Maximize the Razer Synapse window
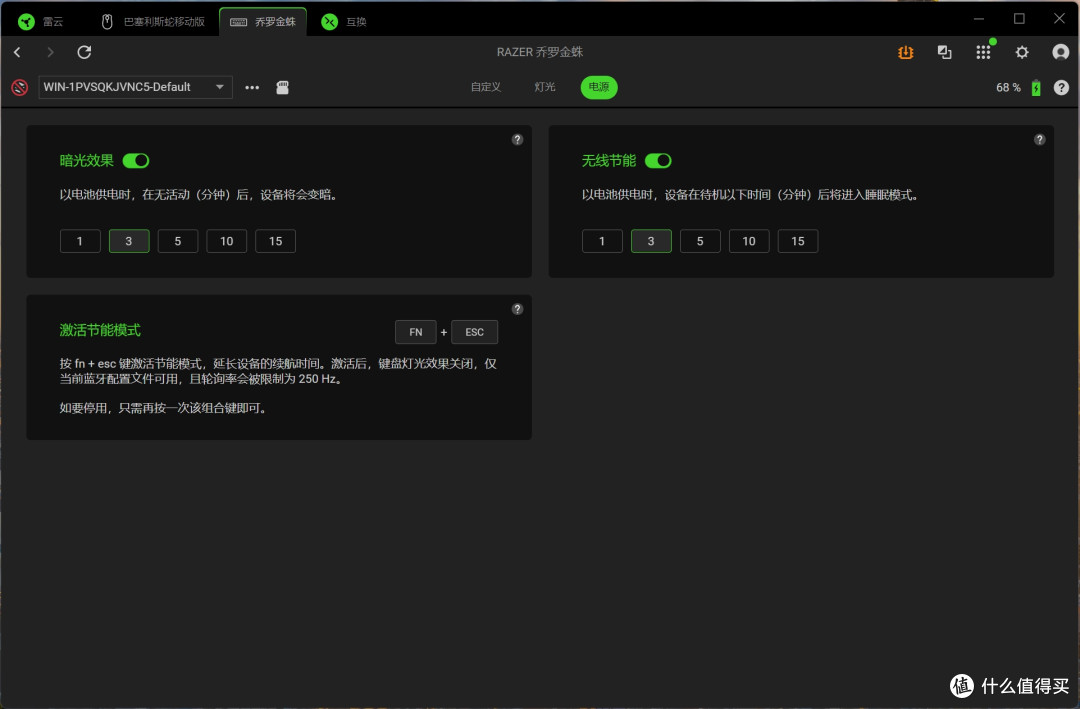Image resolution: width=1080 pixels, height=709 pixels. coord(1019,19)
